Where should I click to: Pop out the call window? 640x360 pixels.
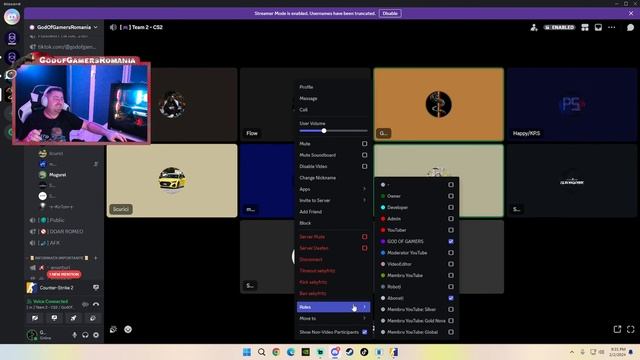tap(617, 329)
